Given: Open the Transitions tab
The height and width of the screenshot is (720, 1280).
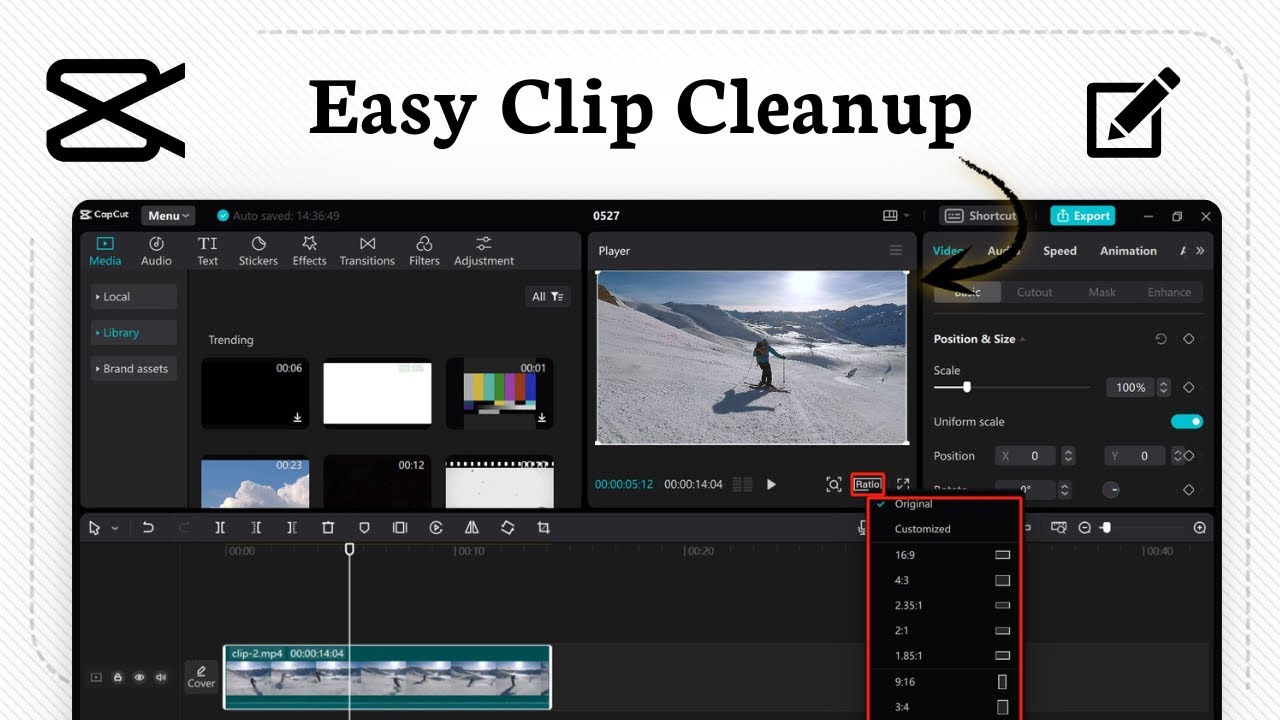Looking at the screenshot, I should click(367, 251).
